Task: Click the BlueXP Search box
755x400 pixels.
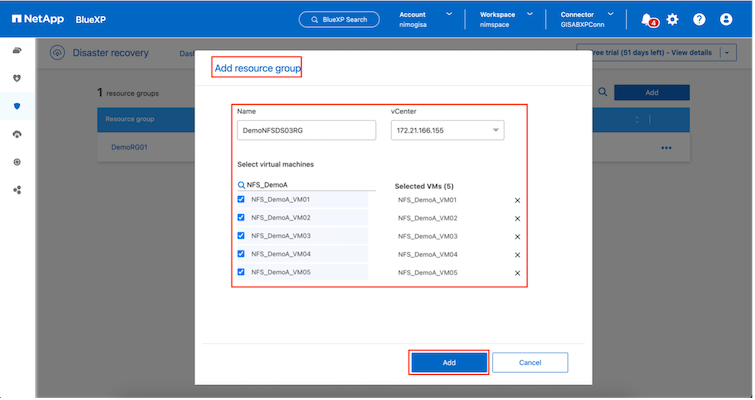Action: (x=340, y=19)
